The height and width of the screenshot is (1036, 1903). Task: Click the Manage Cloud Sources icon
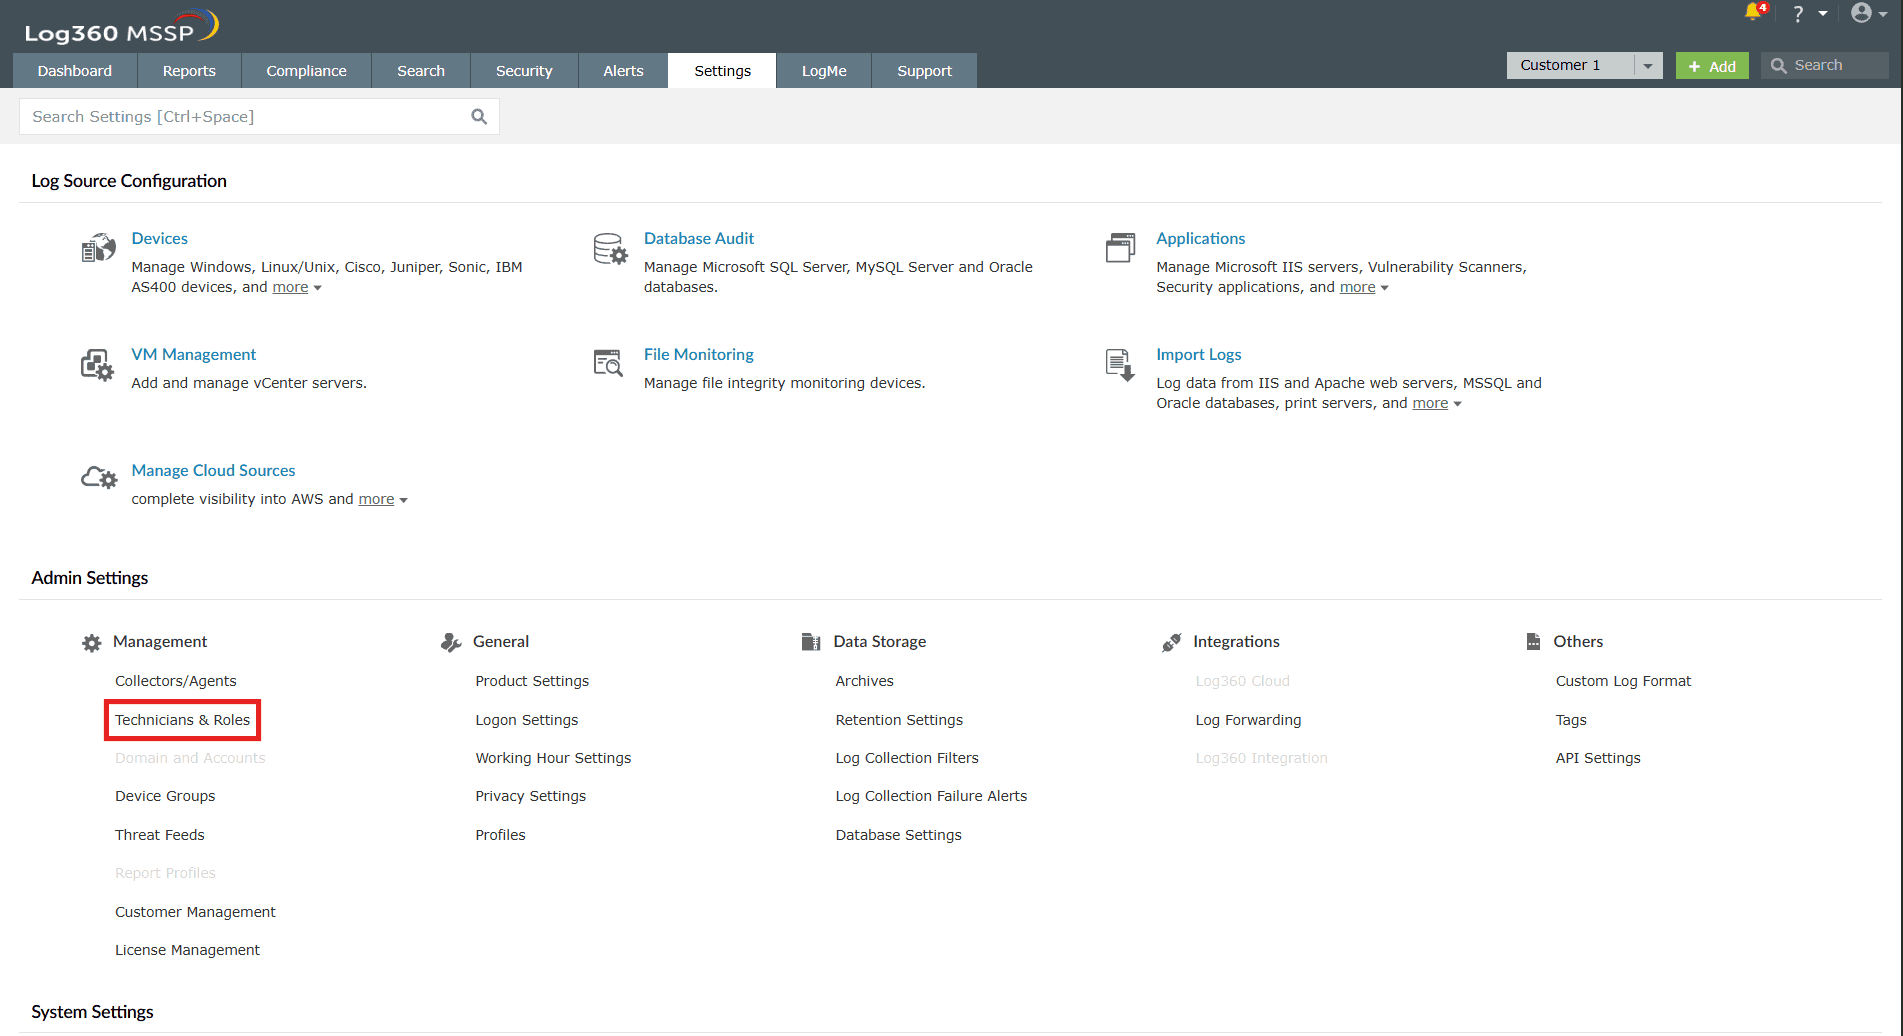(99, 478)
